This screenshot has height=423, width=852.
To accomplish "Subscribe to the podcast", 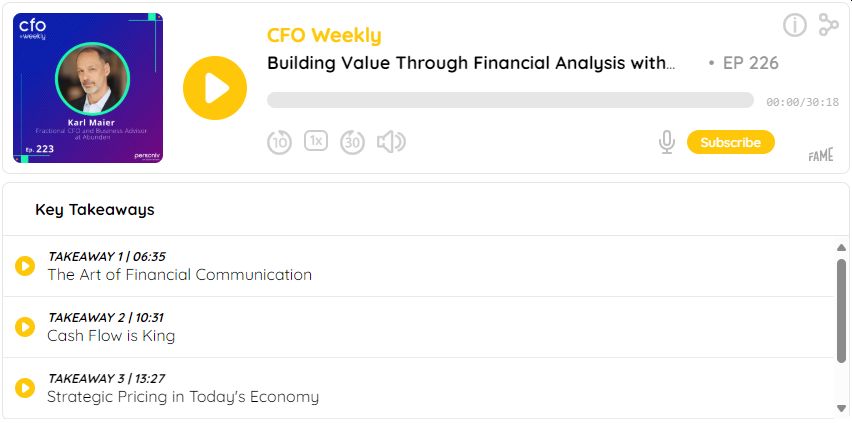I will coord(730,142).
